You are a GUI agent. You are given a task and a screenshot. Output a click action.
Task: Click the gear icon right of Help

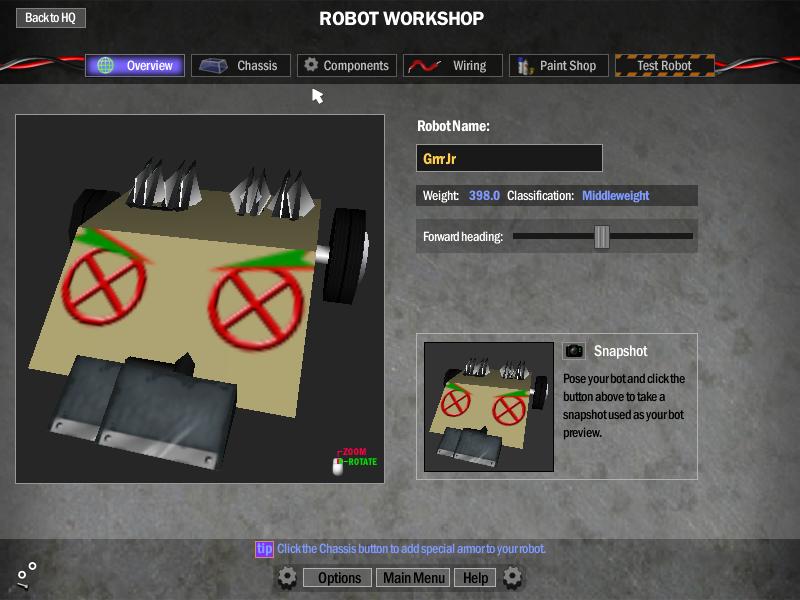point(512,577)
